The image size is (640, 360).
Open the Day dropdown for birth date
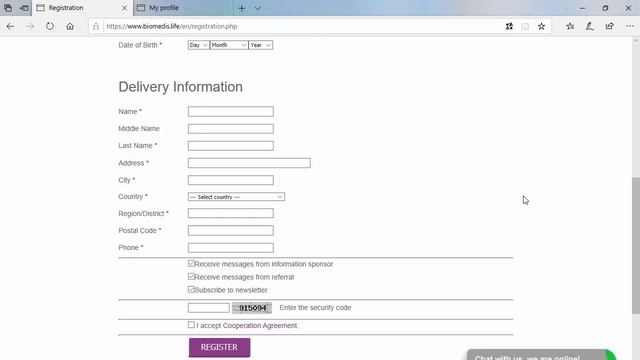(x=198, y=45)
